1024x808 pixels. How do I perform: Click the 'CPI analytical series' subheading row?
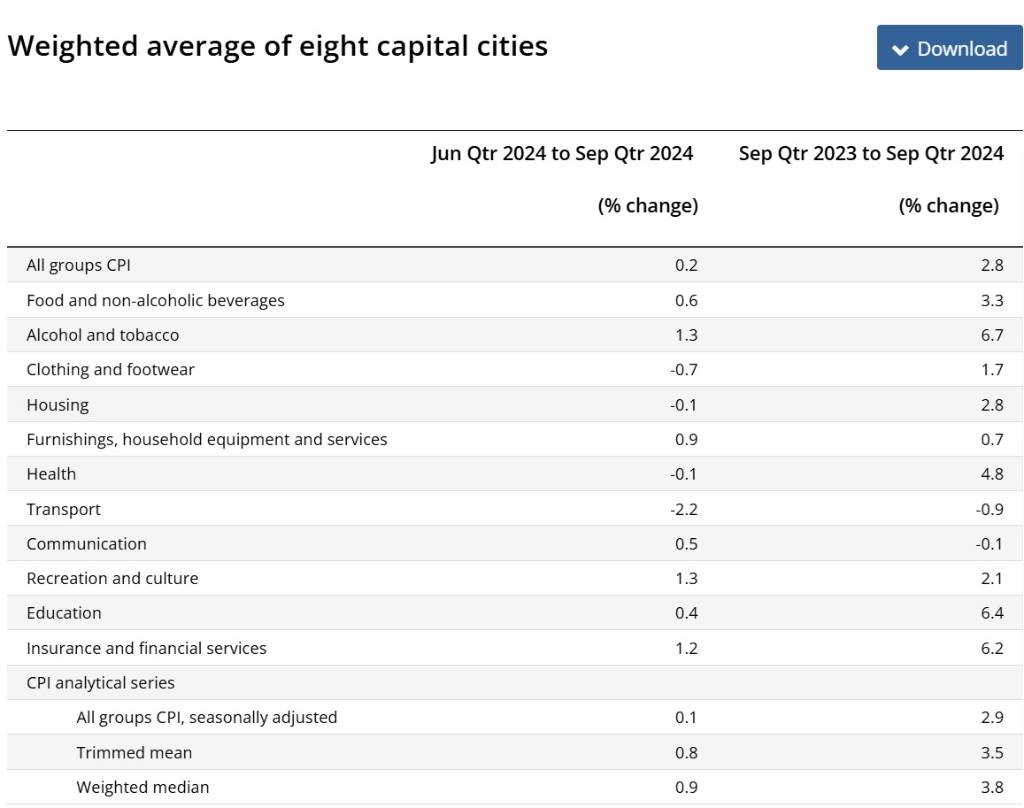pyautogui.click(x=100, y=683)
